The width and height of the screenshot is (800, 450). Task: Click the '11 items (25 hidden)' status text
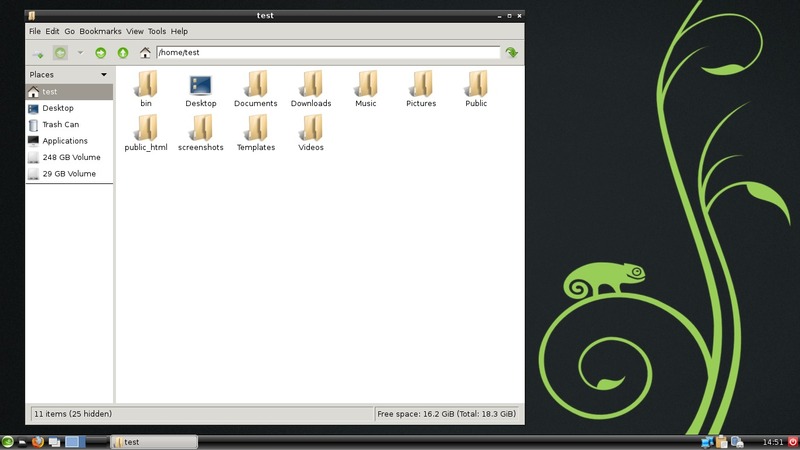(73, 414)
